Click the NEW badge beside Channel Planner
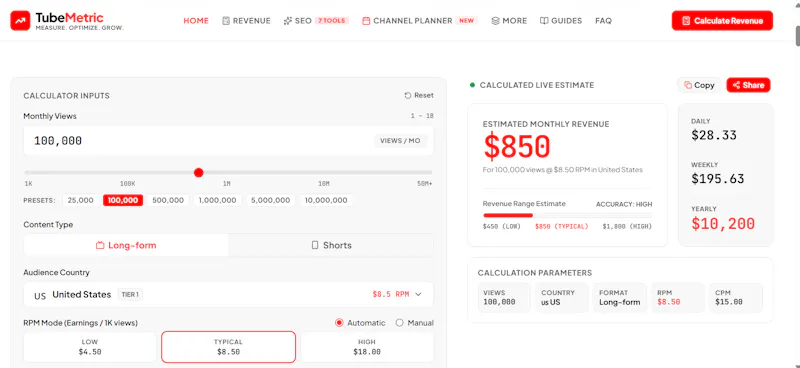 coord(466,21)
